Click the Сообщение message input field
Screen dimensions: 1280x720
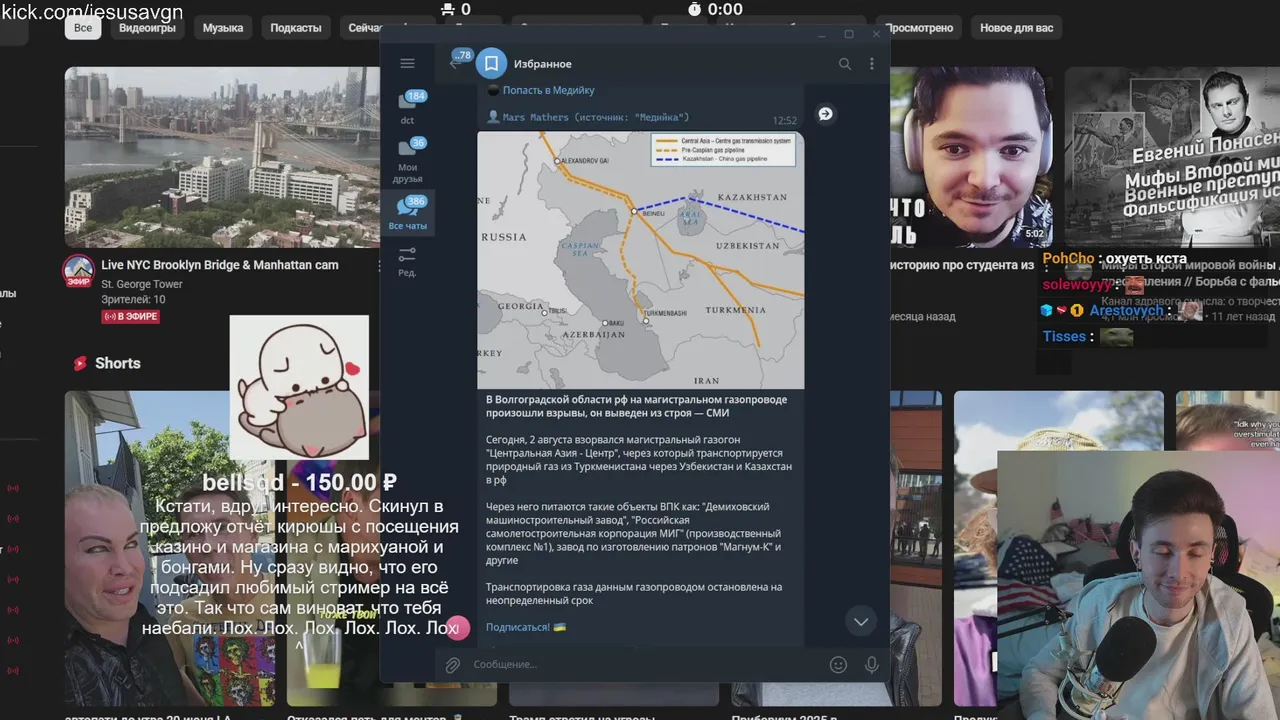[645, 665]
